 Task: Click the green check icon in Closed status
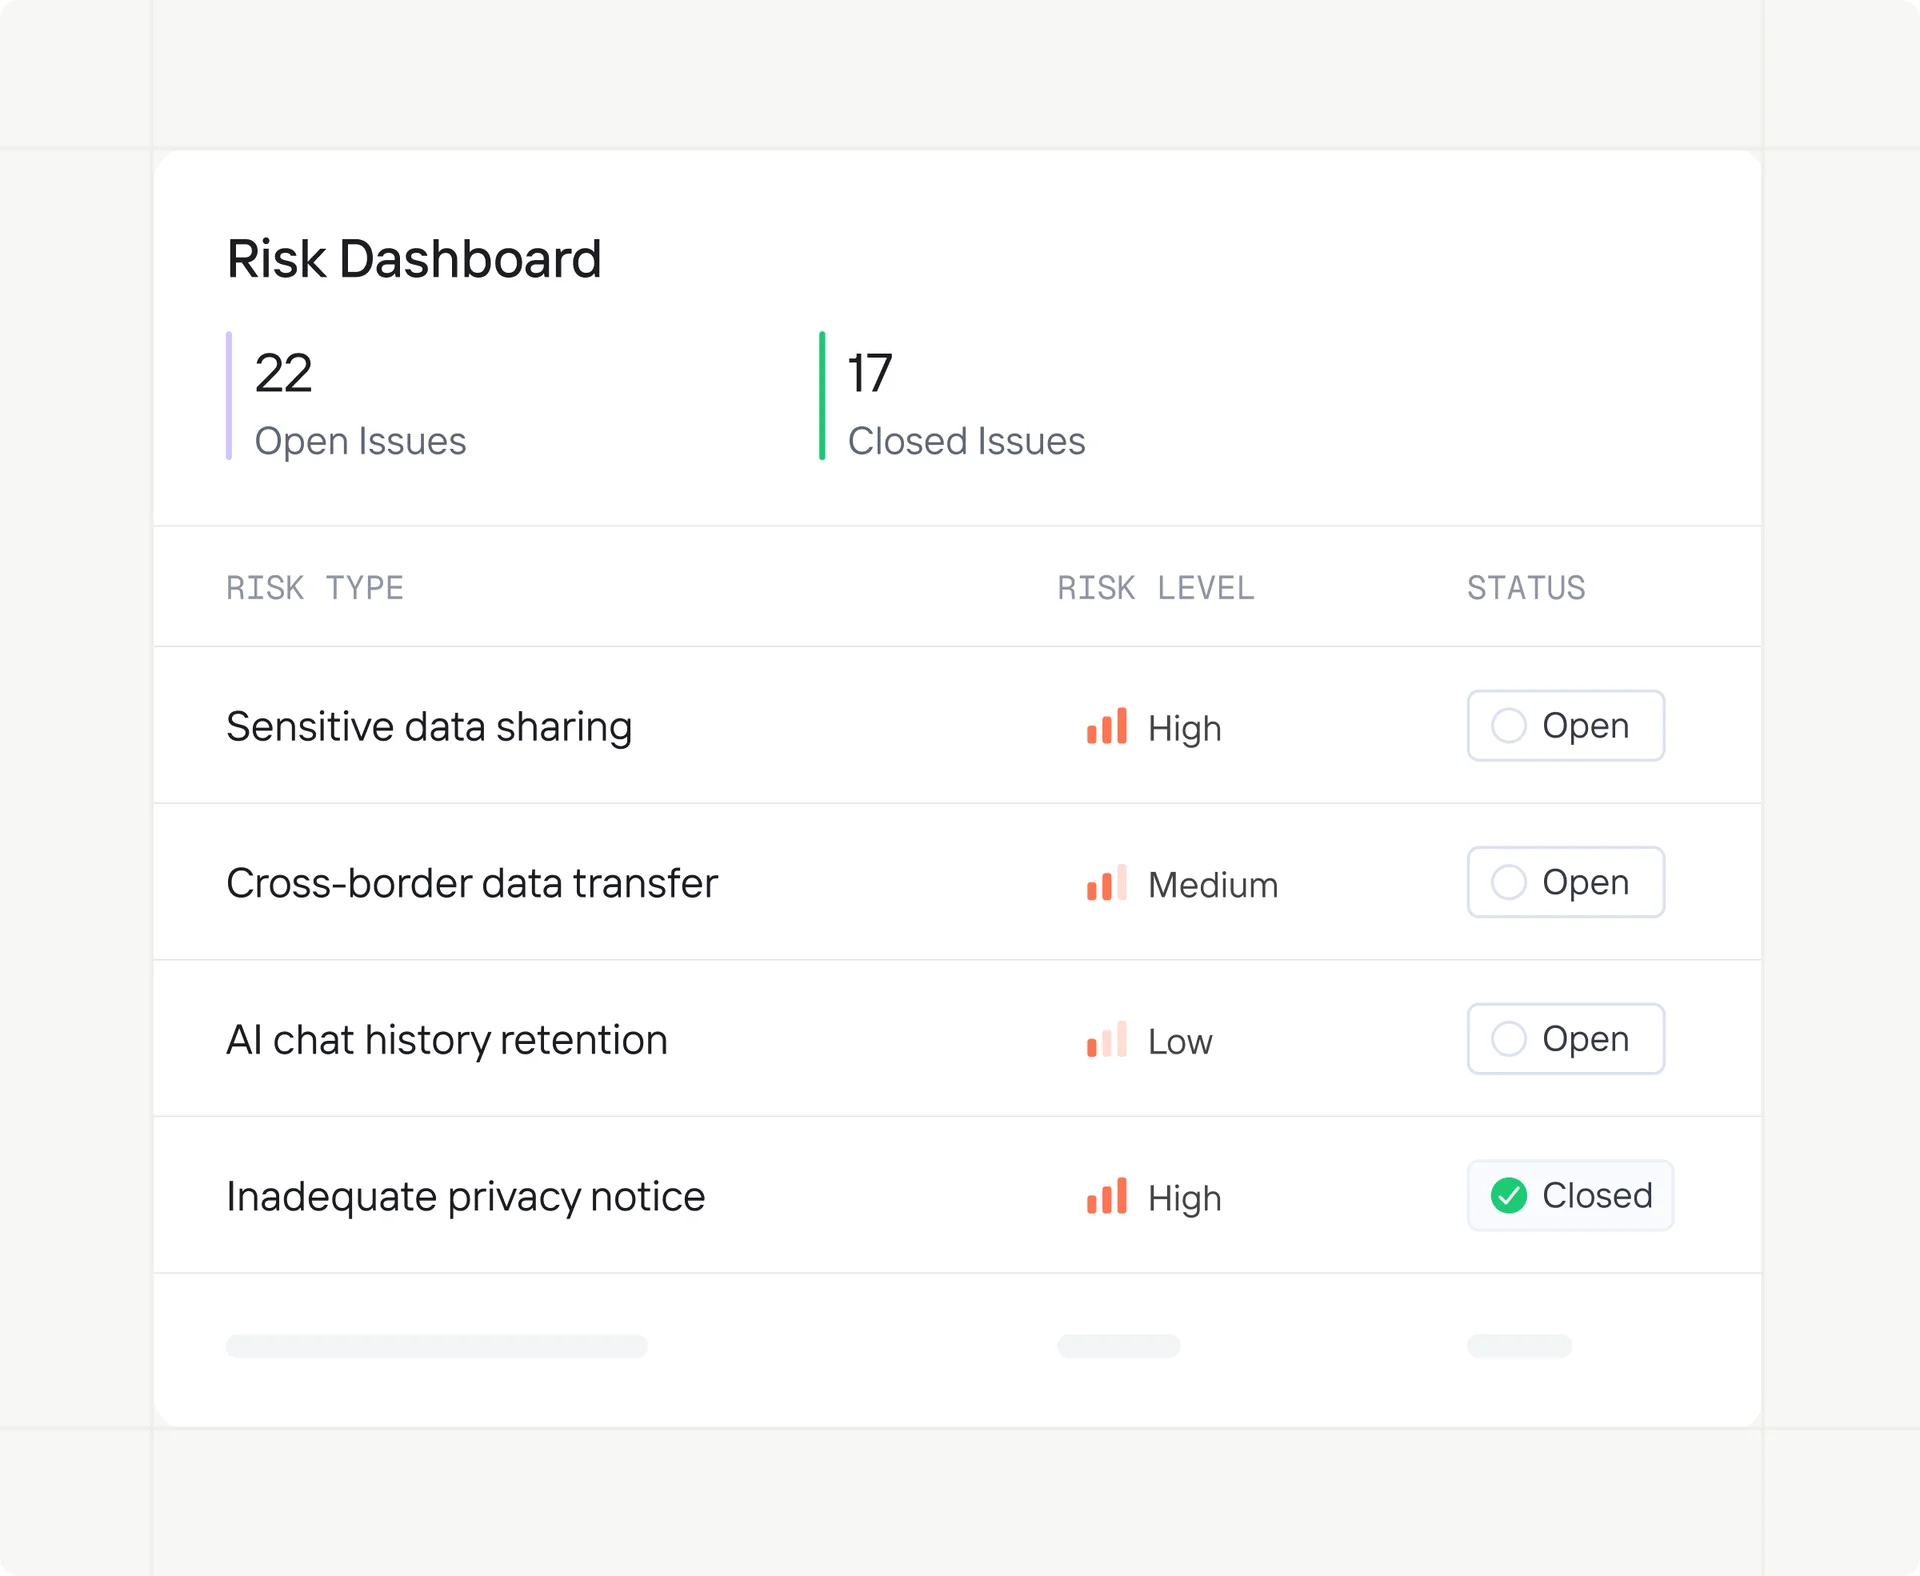click(1508, 1195)
